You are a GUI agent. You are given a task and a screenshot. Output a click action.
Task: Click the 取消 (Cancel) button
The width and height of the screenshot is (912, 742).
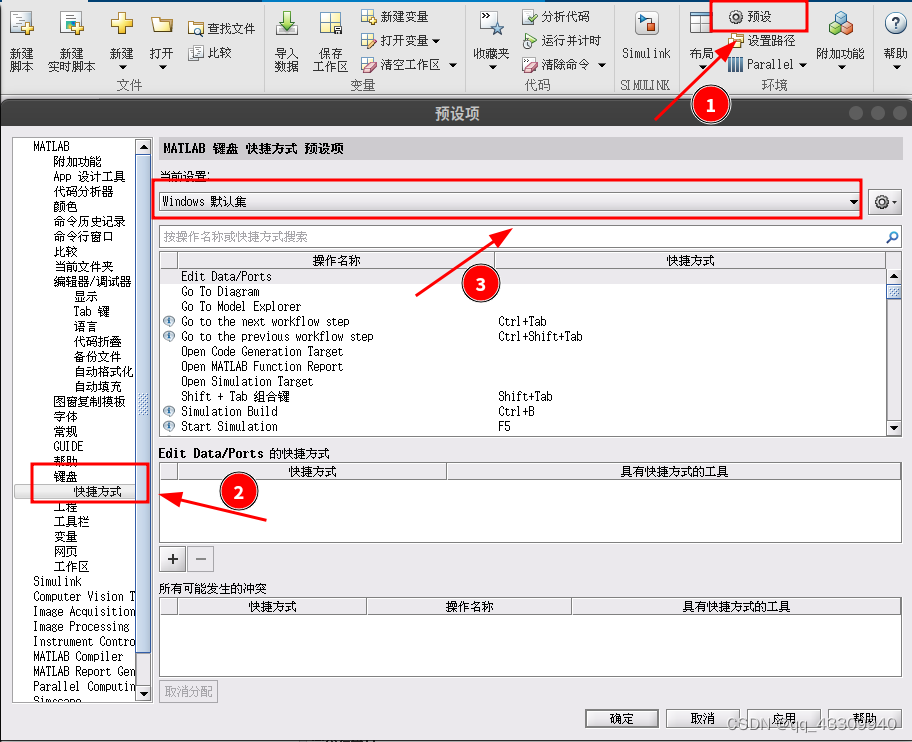pyautogui.click(x=702, y=719)
